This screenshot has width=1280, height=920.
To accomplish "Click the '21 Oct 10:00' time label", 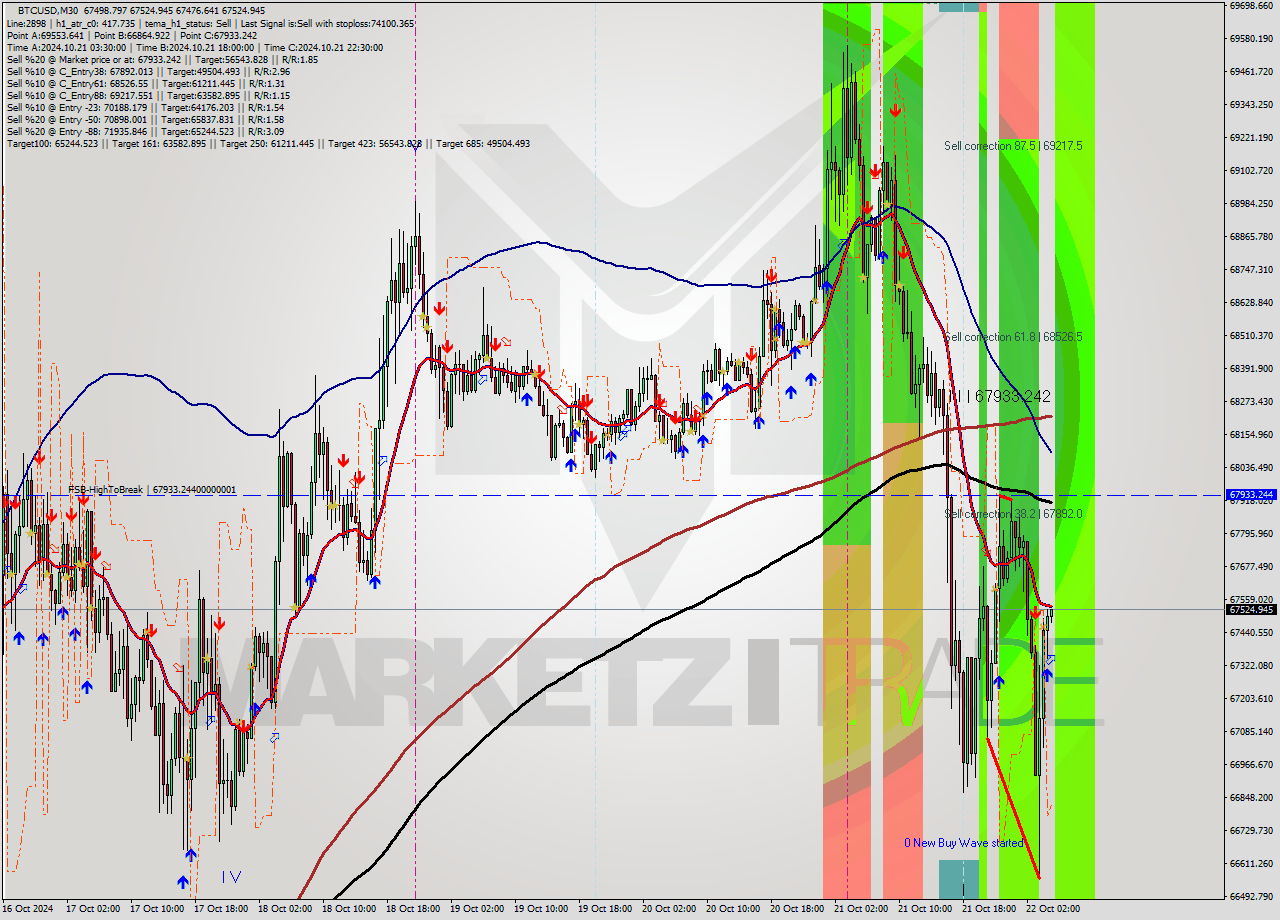I will [925, 909].
